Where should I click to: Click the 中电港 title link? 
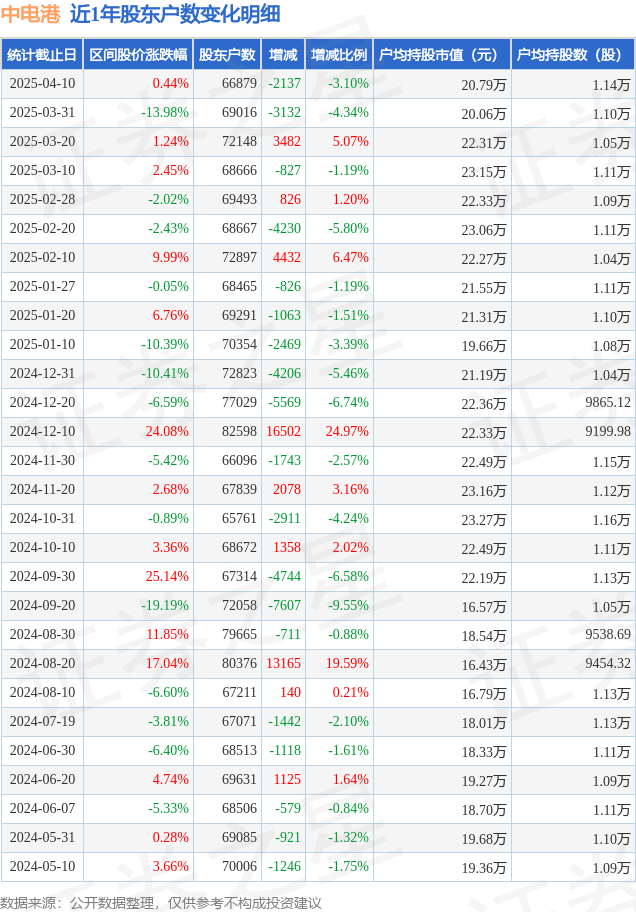(x=30, y=14)
